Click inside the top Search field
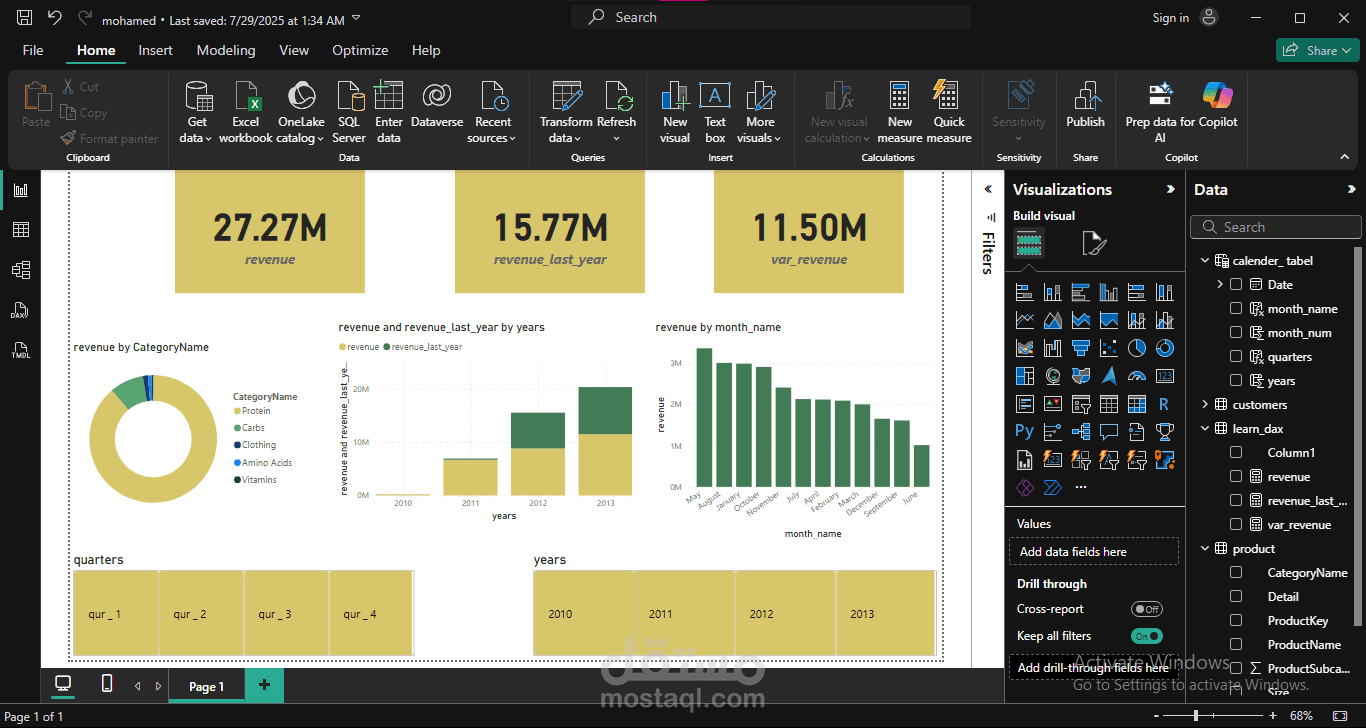 [770, 16]
